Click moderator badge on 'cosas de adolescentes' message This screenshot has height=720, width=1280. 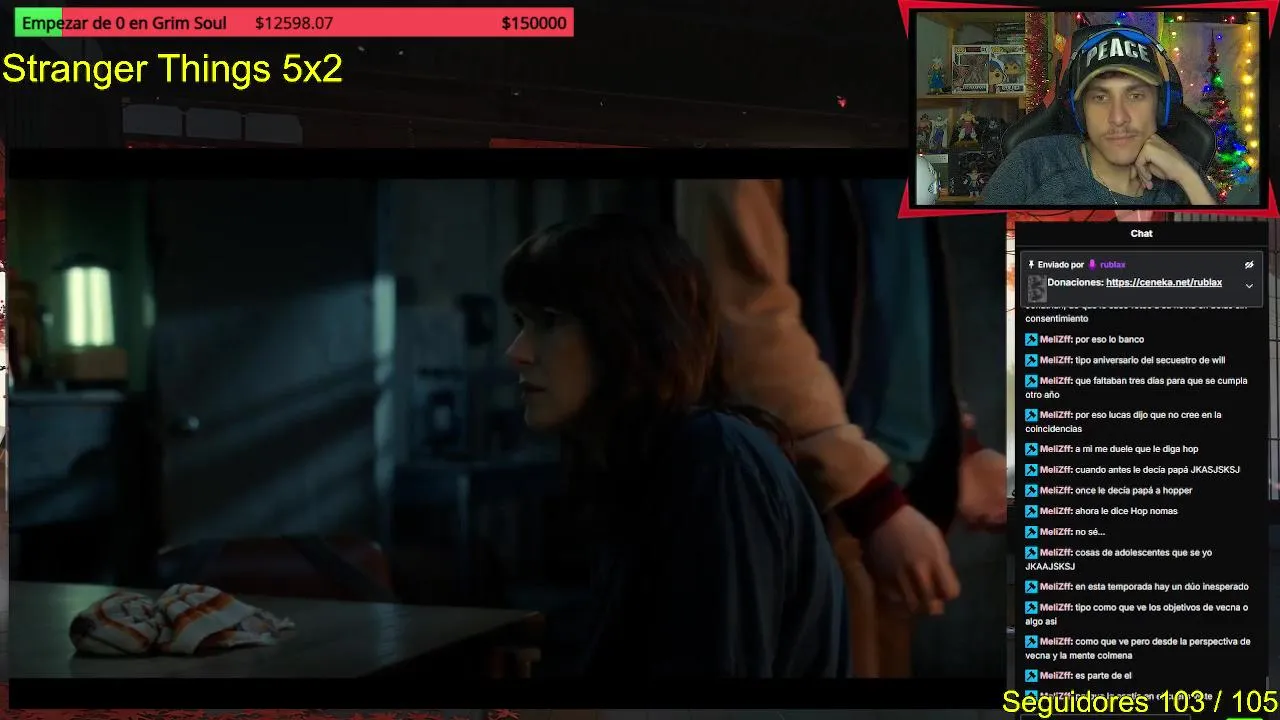[x=1031, y=553]
